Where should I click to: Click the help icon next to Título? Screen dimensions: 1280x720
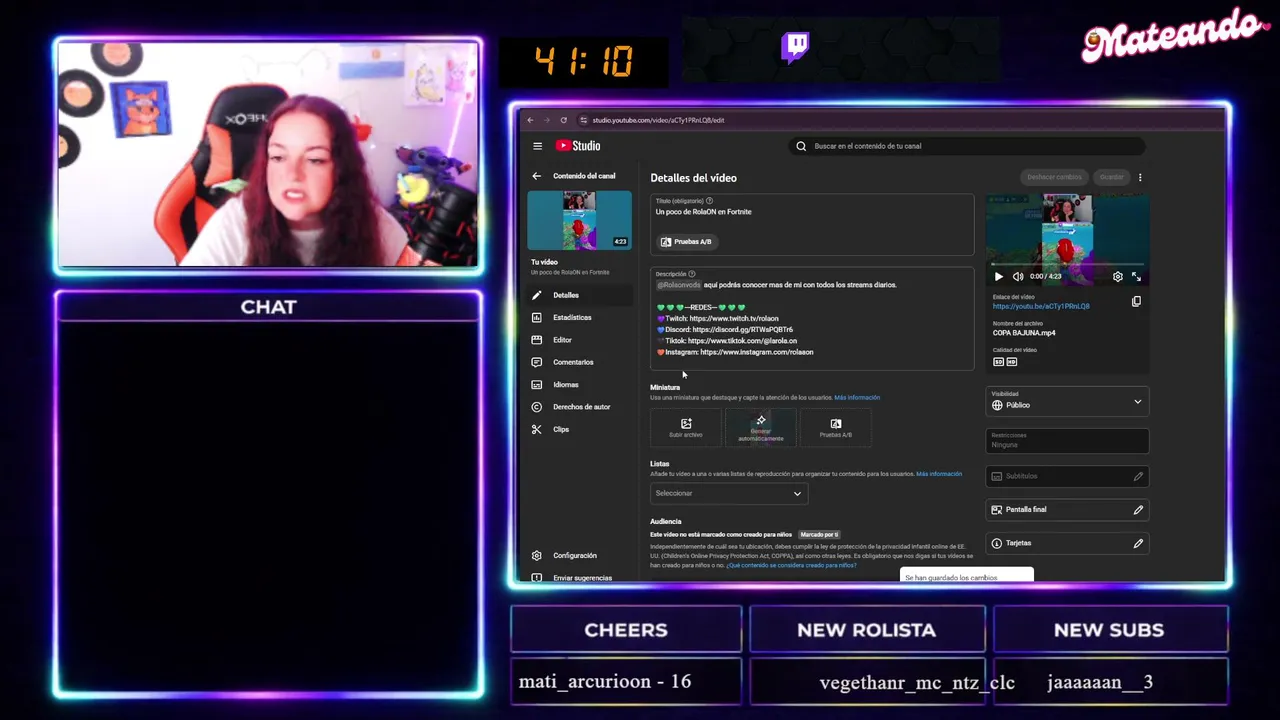[x=709, y=201]
